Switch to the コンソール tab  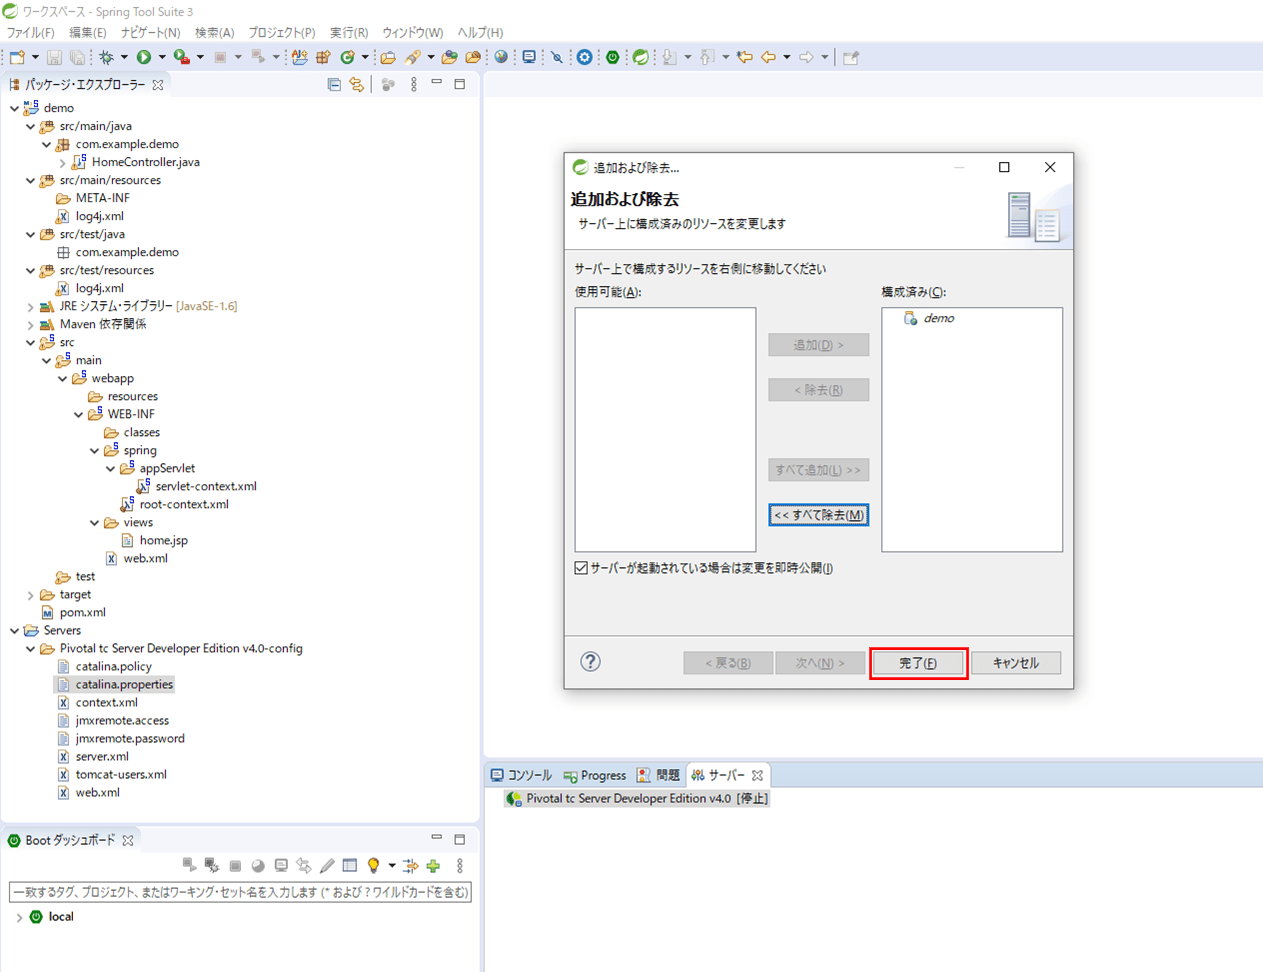522,775
